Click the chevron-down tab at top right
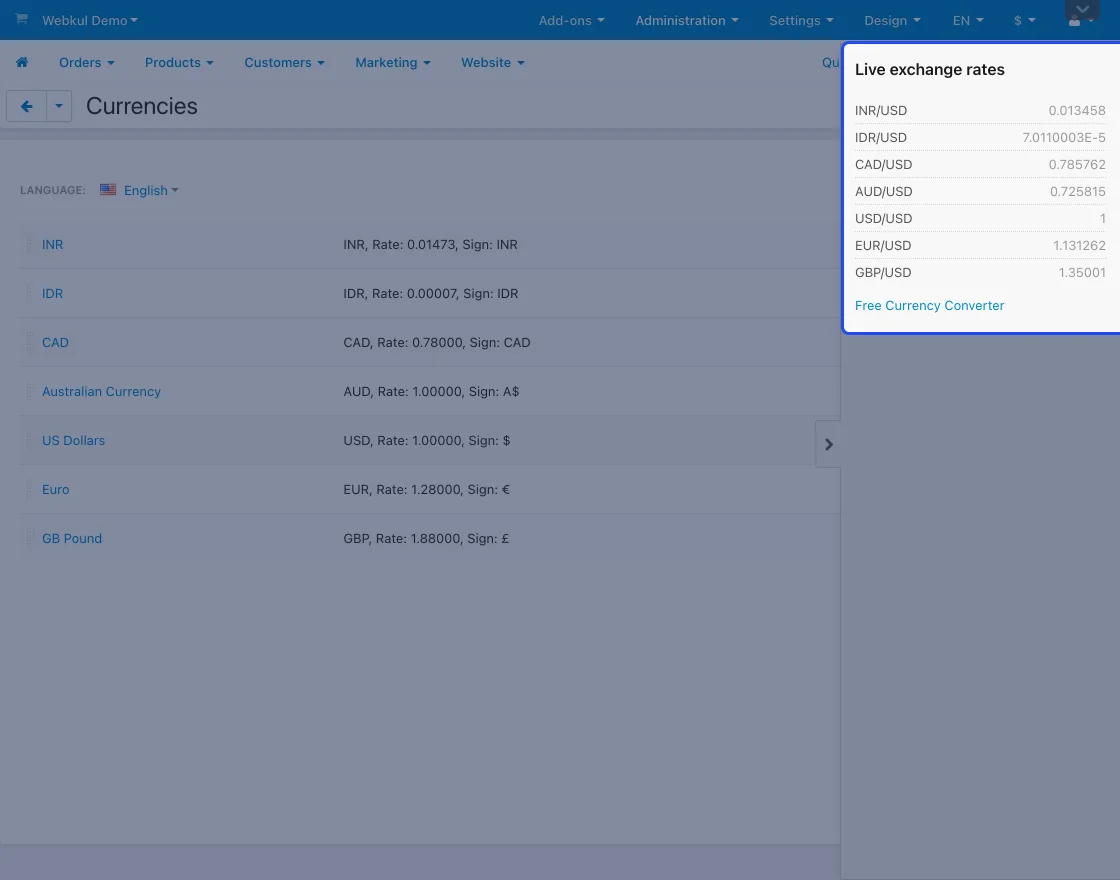Image resolution: width=1120 pixels, height=880 pixels. point(1082,10)
